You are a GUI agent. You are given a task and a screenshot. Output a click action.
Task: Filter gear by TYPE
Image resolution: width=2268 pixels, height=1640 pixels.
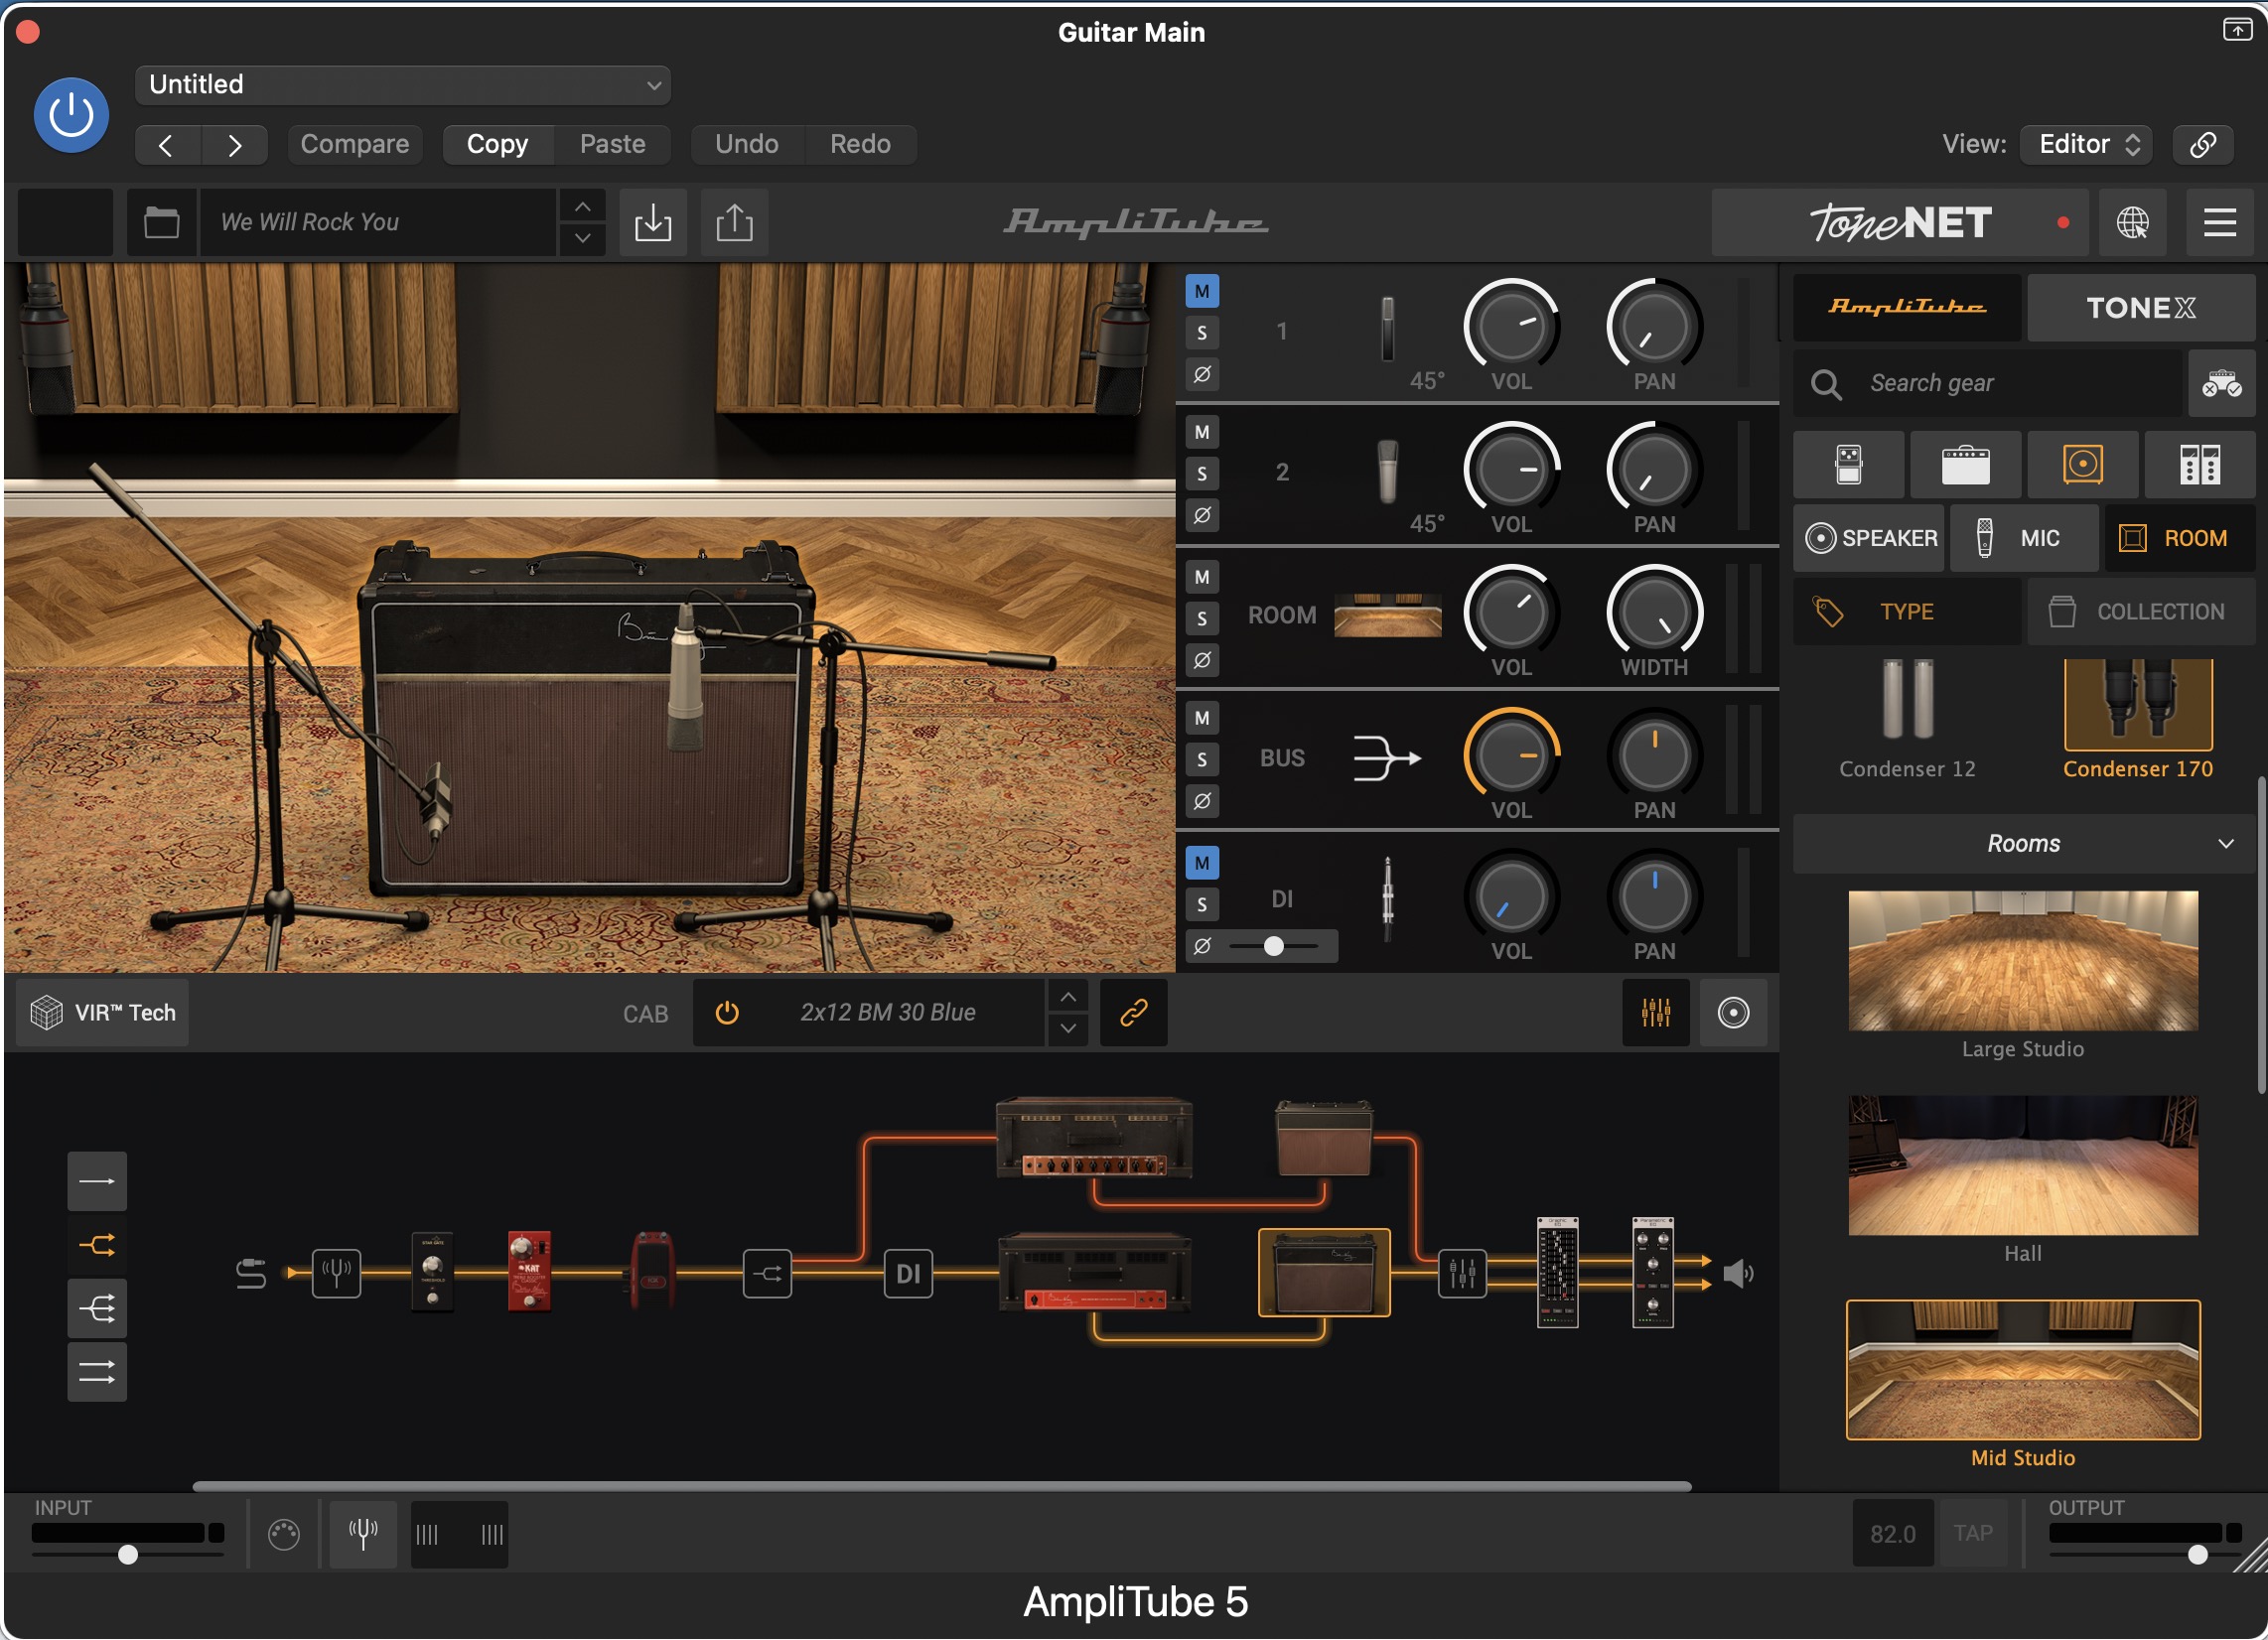[x=1906, y=612]
